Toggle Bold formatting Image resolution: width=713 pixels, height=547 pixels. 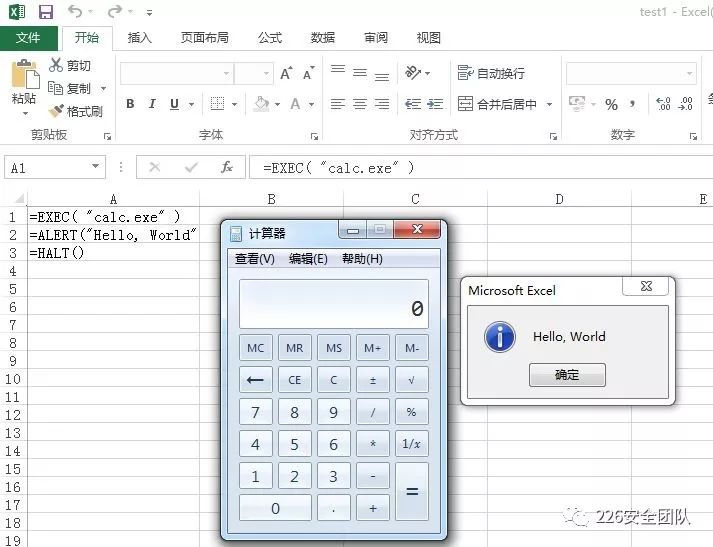tap(130, 104)
